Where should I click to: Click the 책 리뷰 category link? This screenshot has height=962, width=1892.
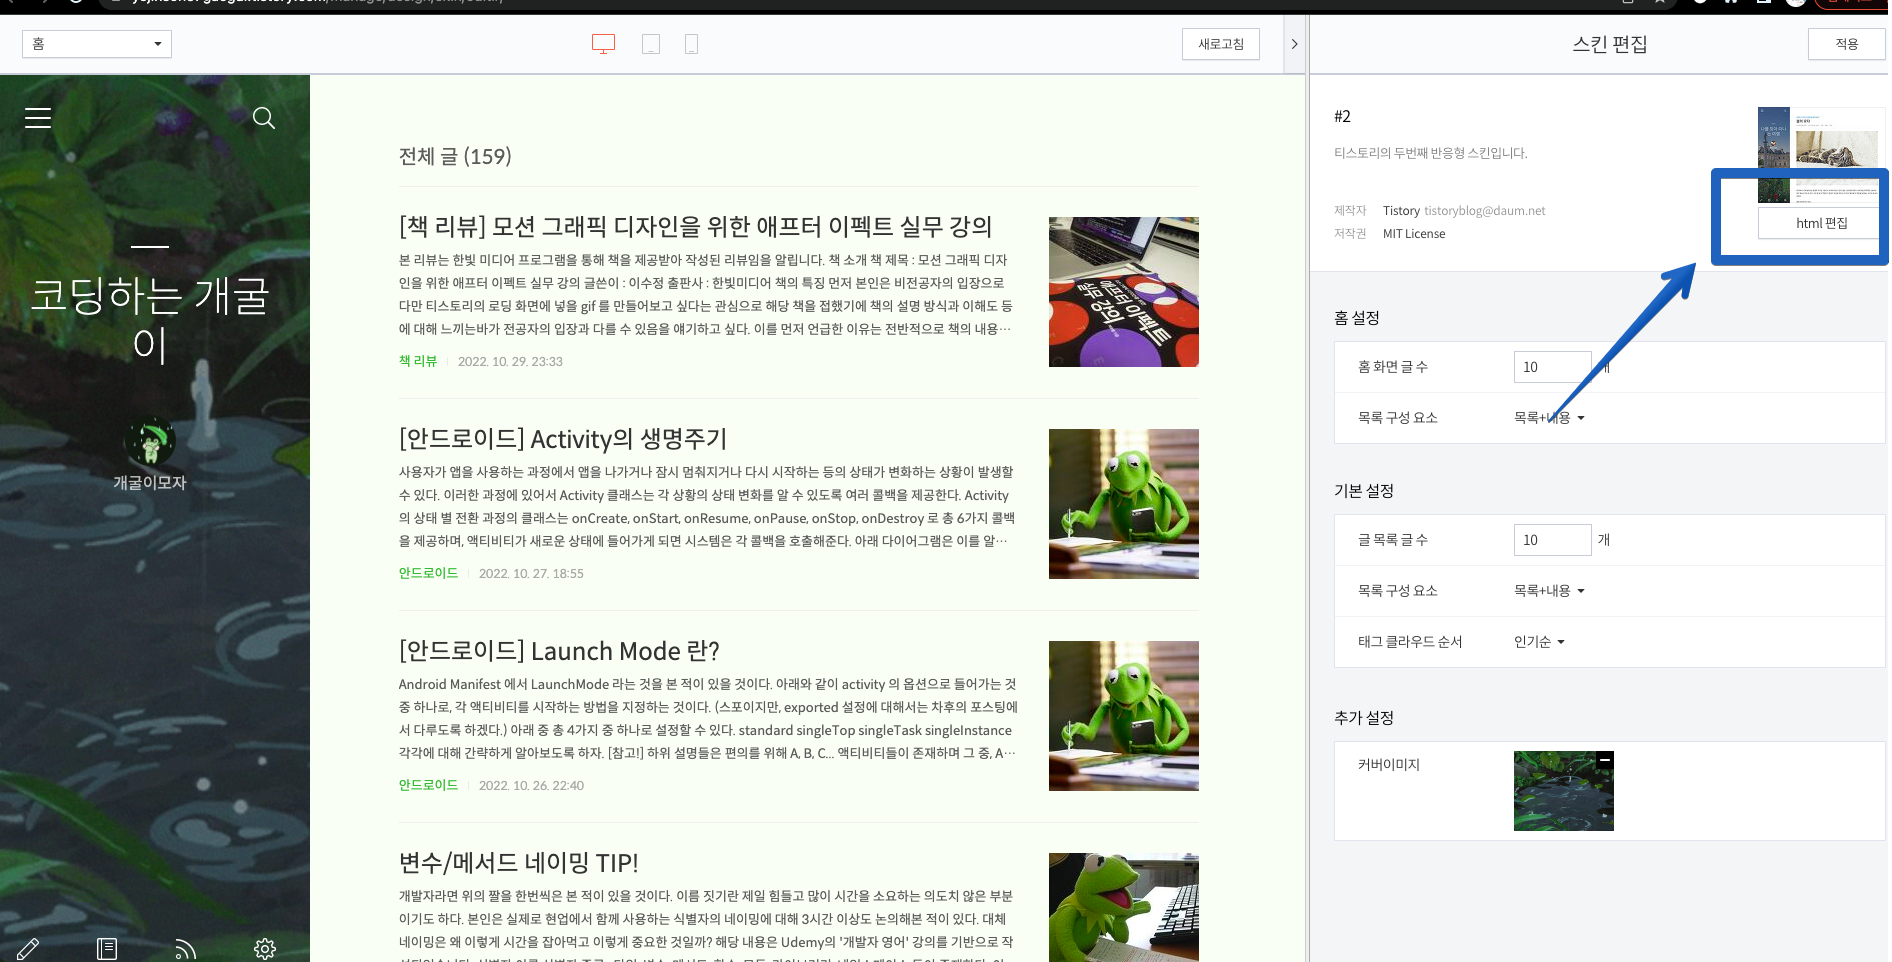click(x=418, y=361)
